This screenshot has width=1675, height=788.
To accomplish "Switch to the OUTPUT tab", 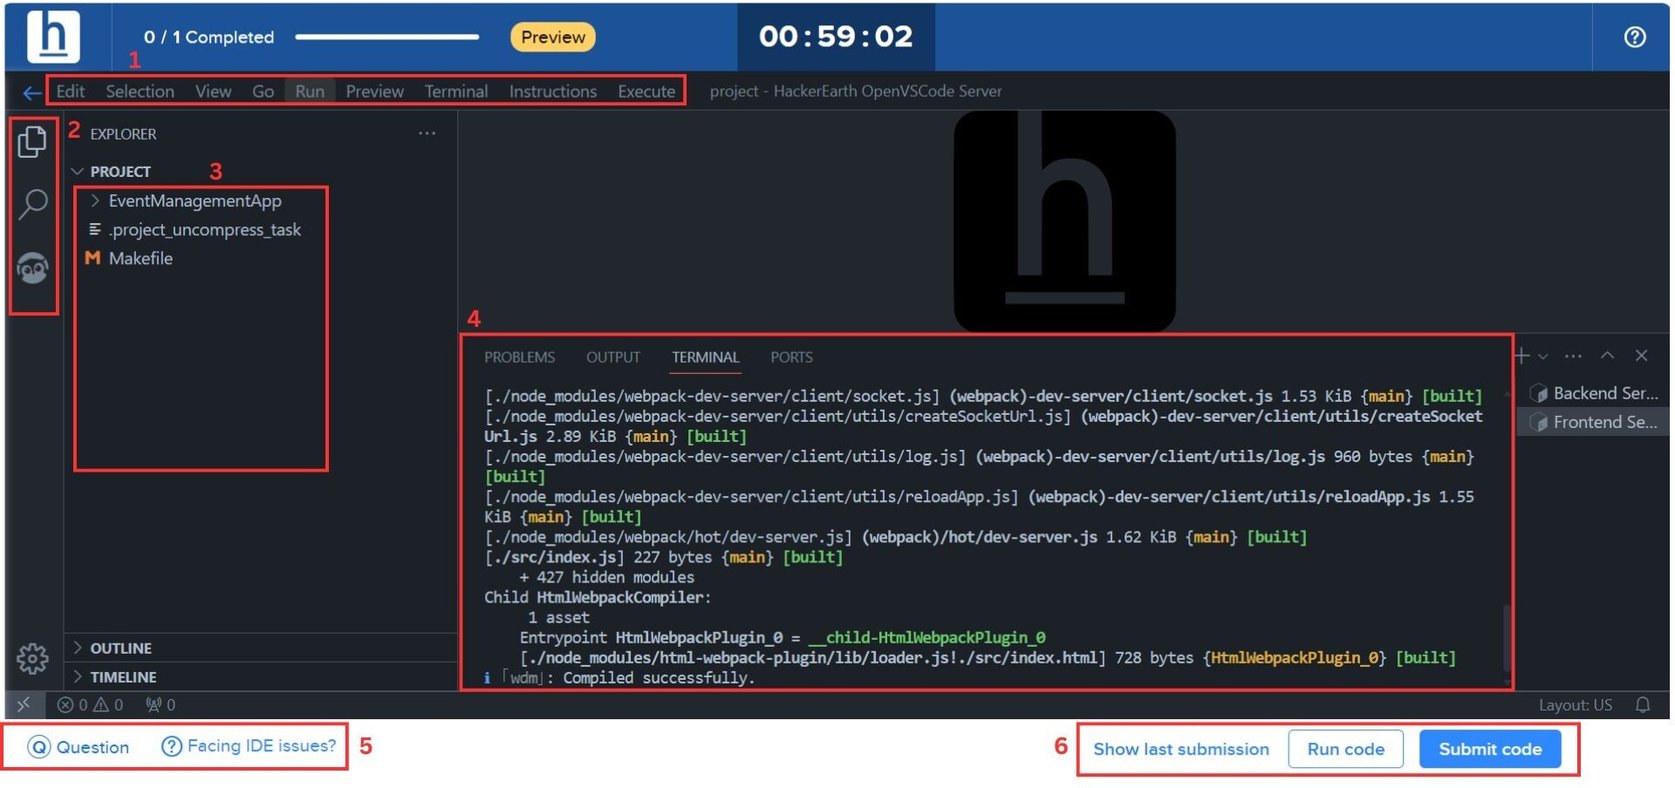I will [613, 357].
